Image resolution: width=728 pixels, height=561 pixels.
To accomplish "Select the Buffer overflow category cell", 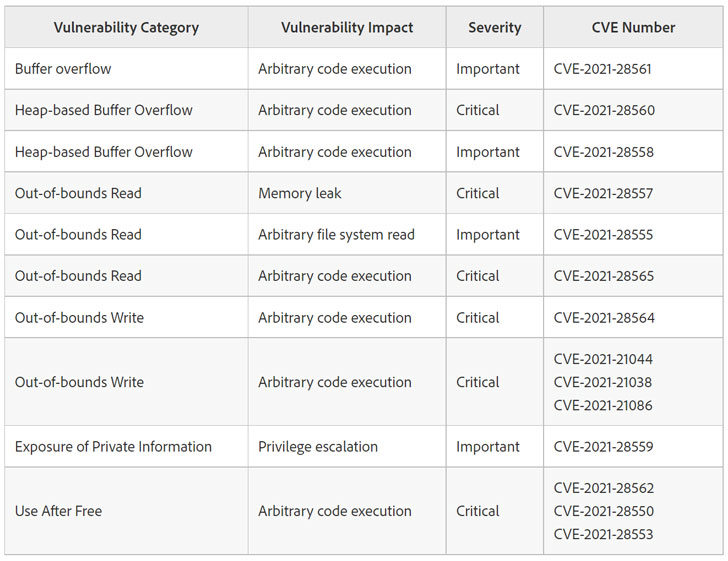I will [x=63, y=69].
